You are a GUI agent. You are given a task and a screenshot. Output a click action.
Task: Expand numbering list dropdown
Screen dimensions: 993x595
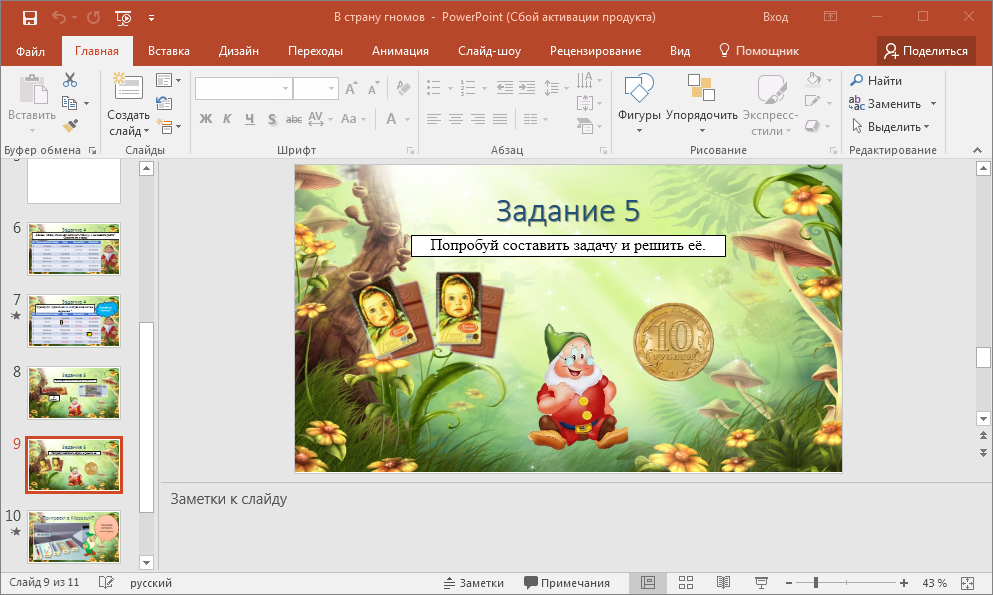(x=484, y=88)
